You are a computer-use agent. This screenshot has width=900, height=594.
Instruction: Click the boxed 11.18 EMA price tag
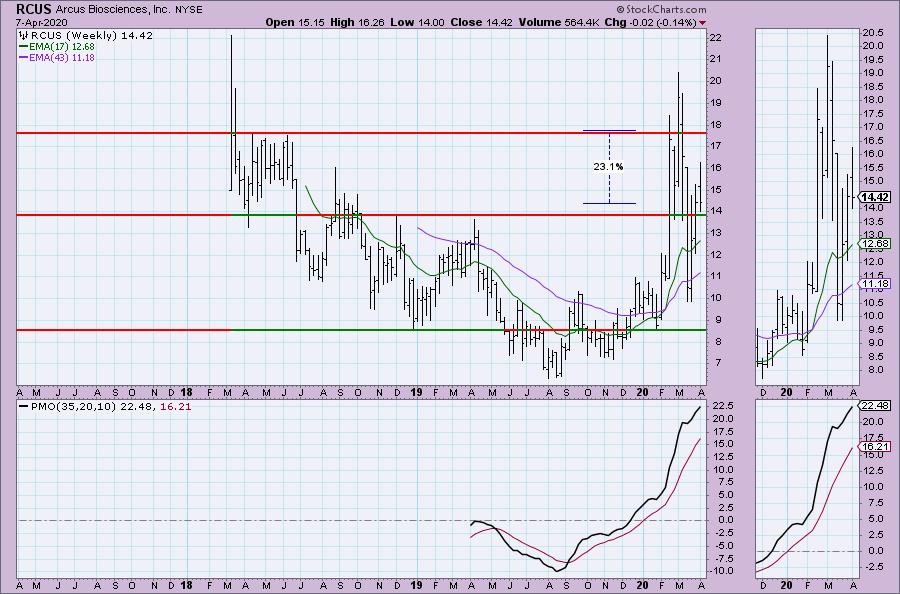876,284
